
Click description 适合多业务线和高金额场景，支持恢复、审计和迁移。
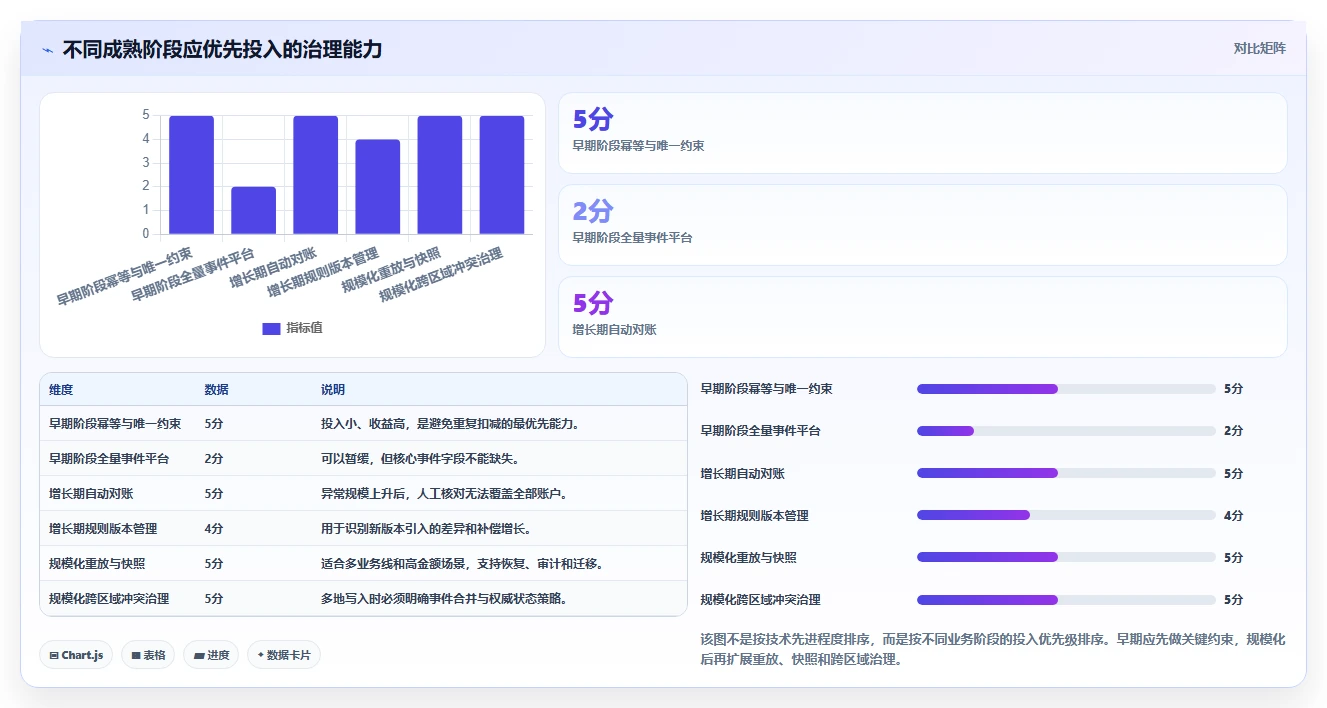[463, 564]
